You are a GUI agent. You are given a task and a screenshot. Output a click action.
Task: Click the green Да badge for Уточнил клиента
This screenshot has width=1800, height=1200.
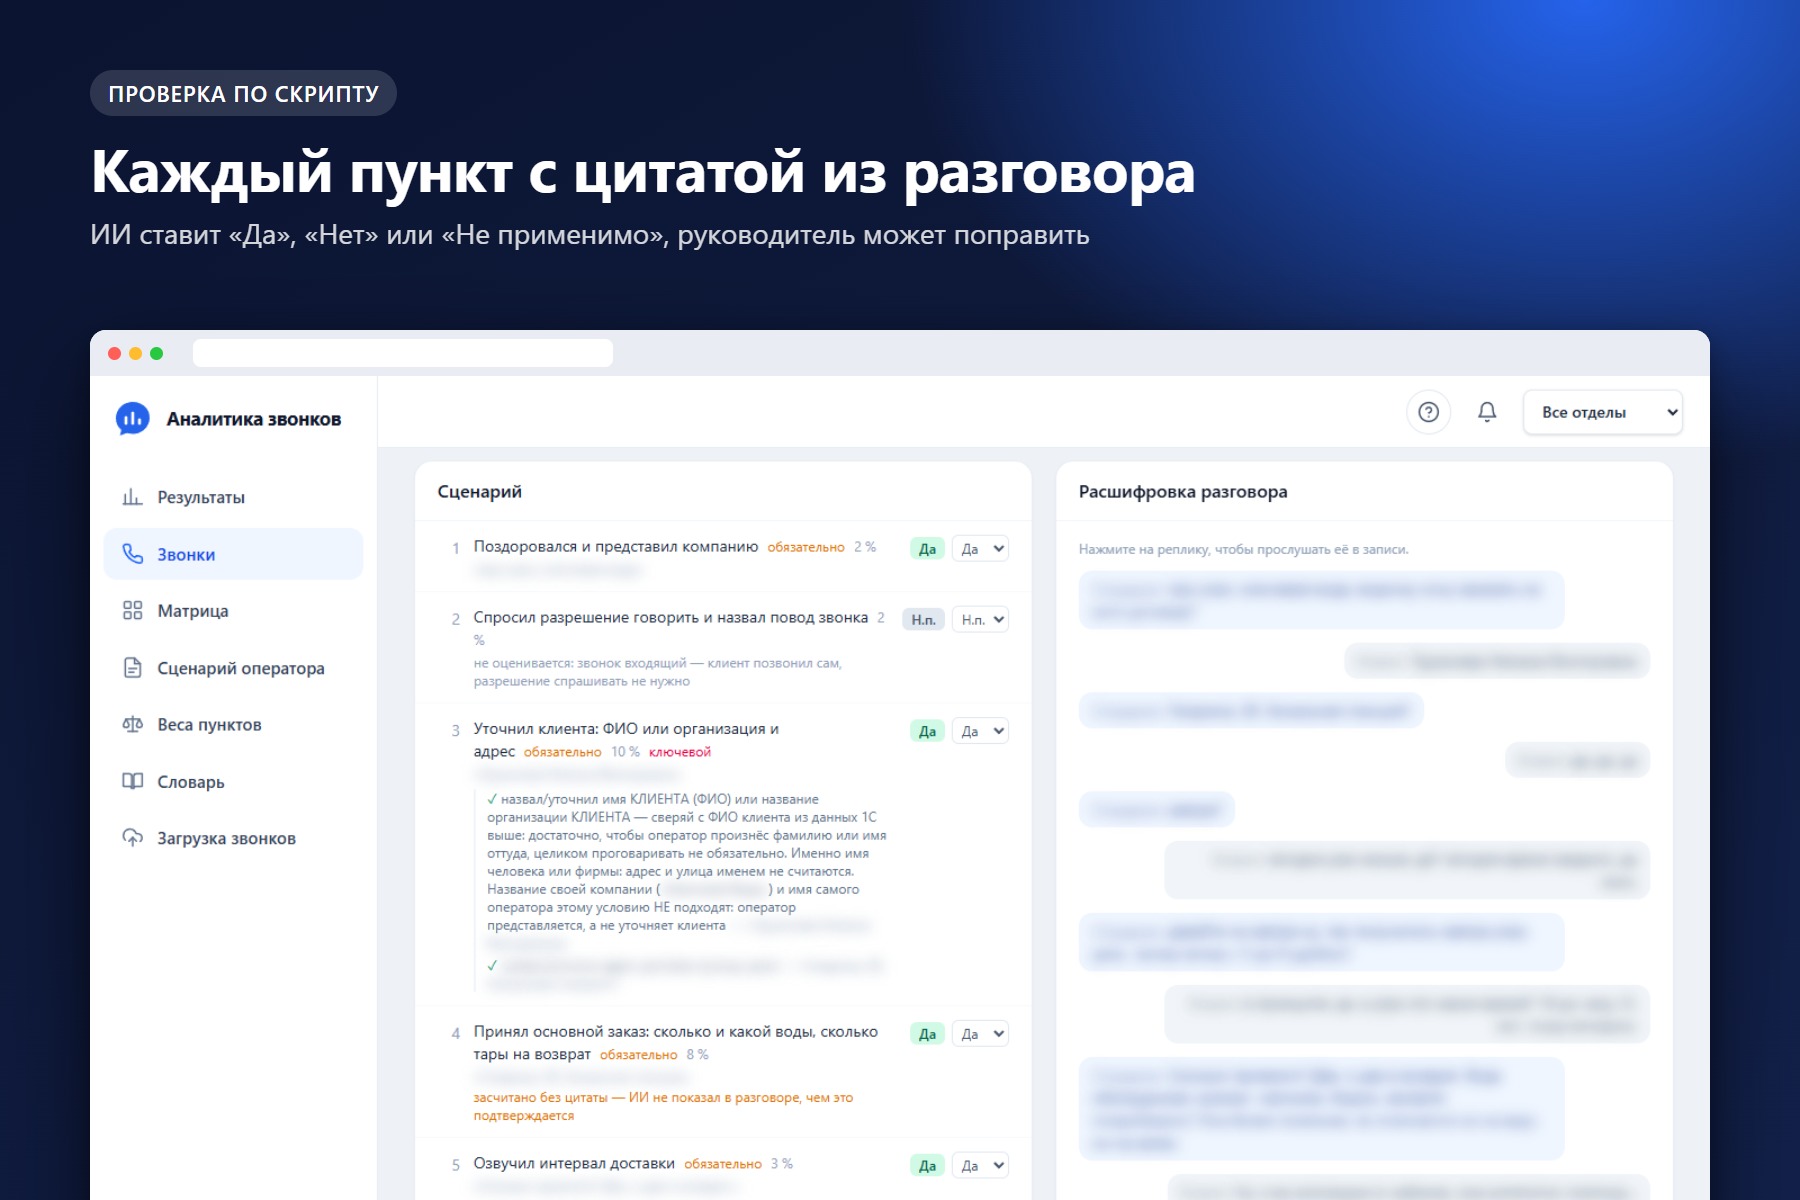pyautogui.click(x=927, y=731)
